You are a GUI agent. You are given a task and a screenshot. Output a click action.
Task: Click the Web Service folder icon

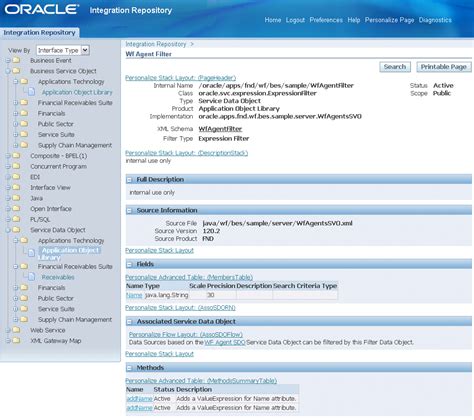(16, 330)
